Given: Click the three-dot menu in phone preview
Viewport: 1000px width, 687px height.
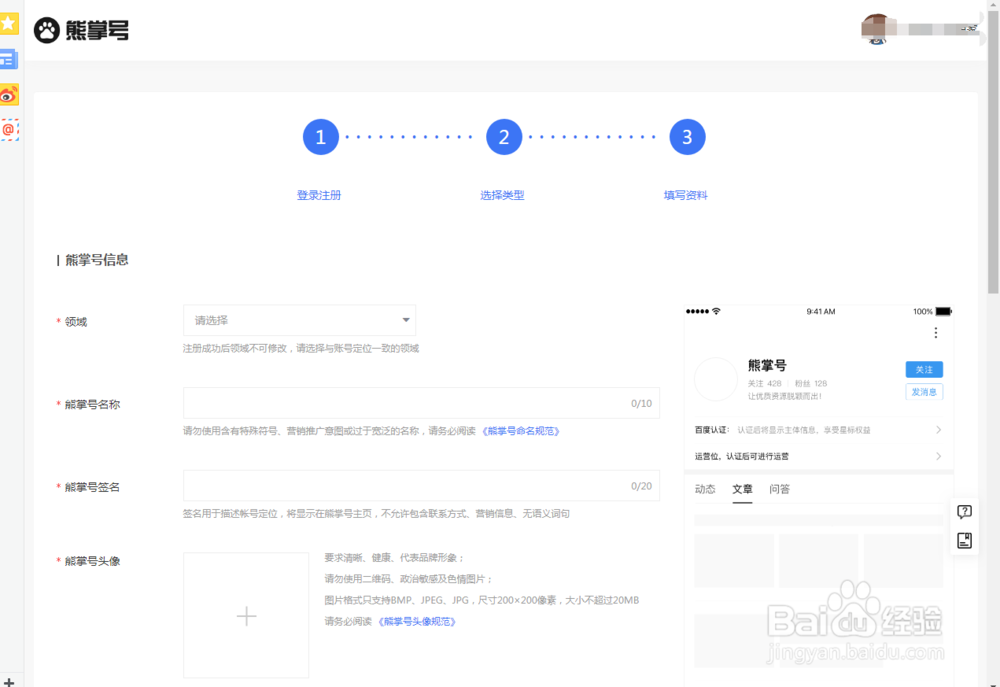Looking at the screenshot, I should 936,332.
